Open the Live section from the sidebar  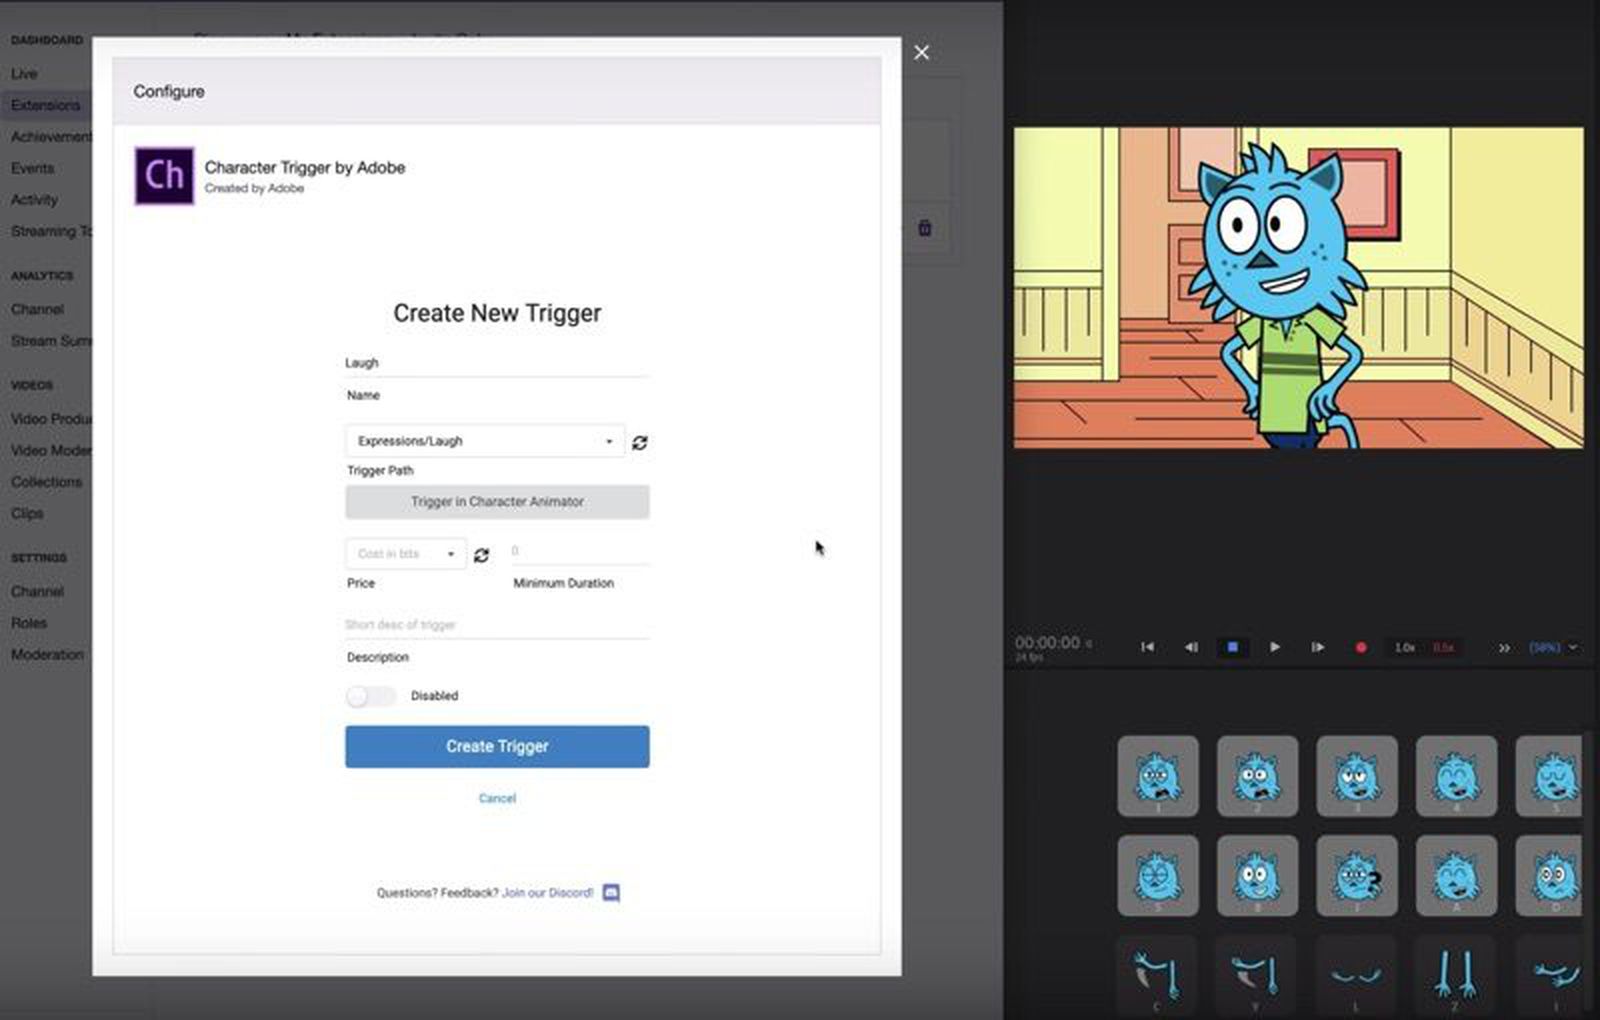pyautogui.click(x=23, y=73)
